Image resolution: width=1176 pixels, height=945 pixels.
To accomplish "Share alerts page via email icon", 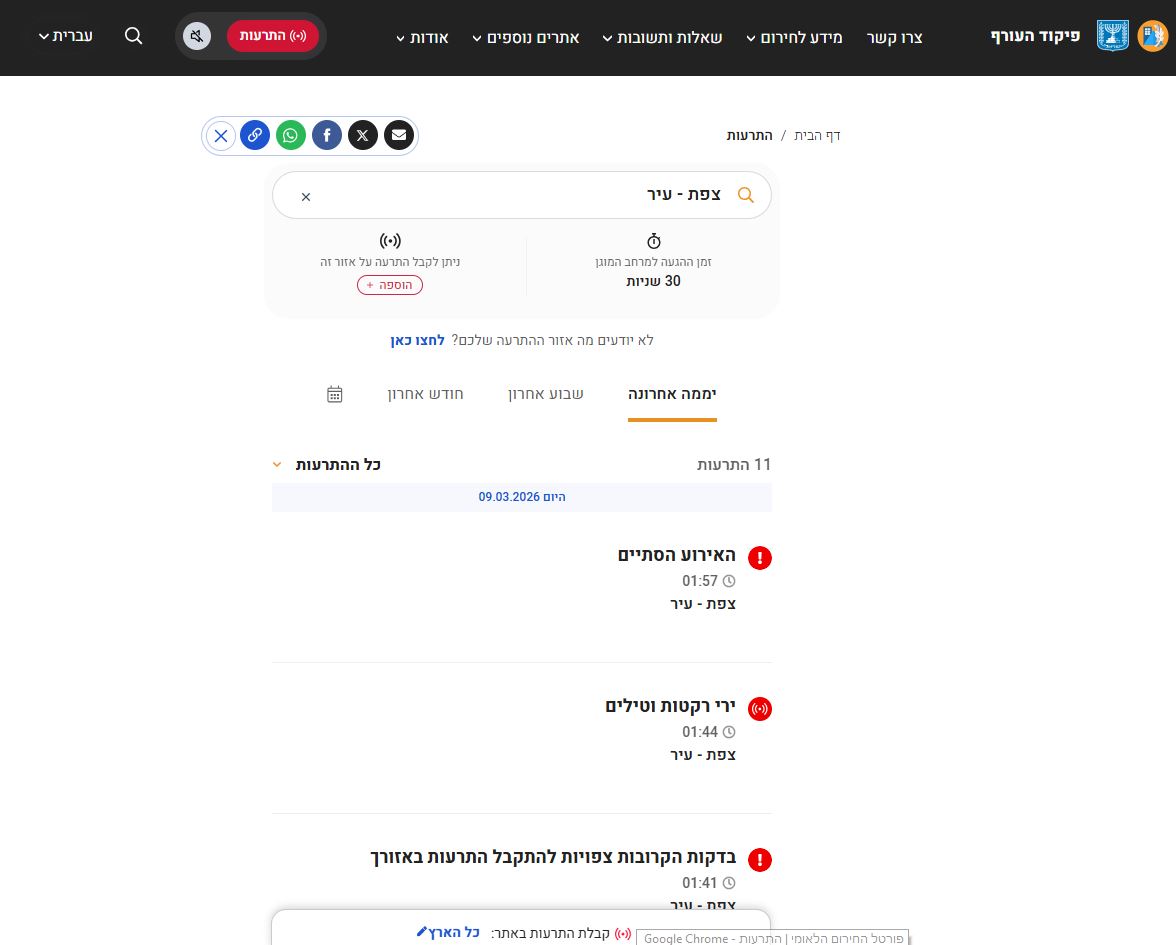I will tap(399, 135).
